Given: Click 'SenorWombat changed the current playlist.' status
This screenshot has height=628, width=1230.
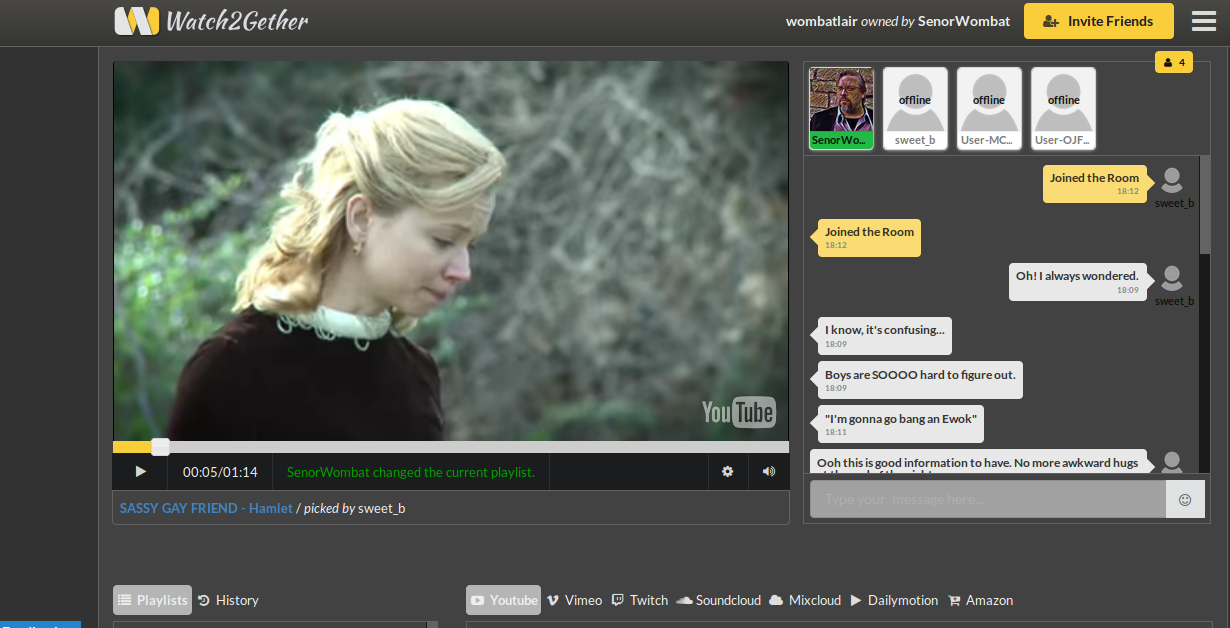Looking at the screenshot, I should 411,472.
